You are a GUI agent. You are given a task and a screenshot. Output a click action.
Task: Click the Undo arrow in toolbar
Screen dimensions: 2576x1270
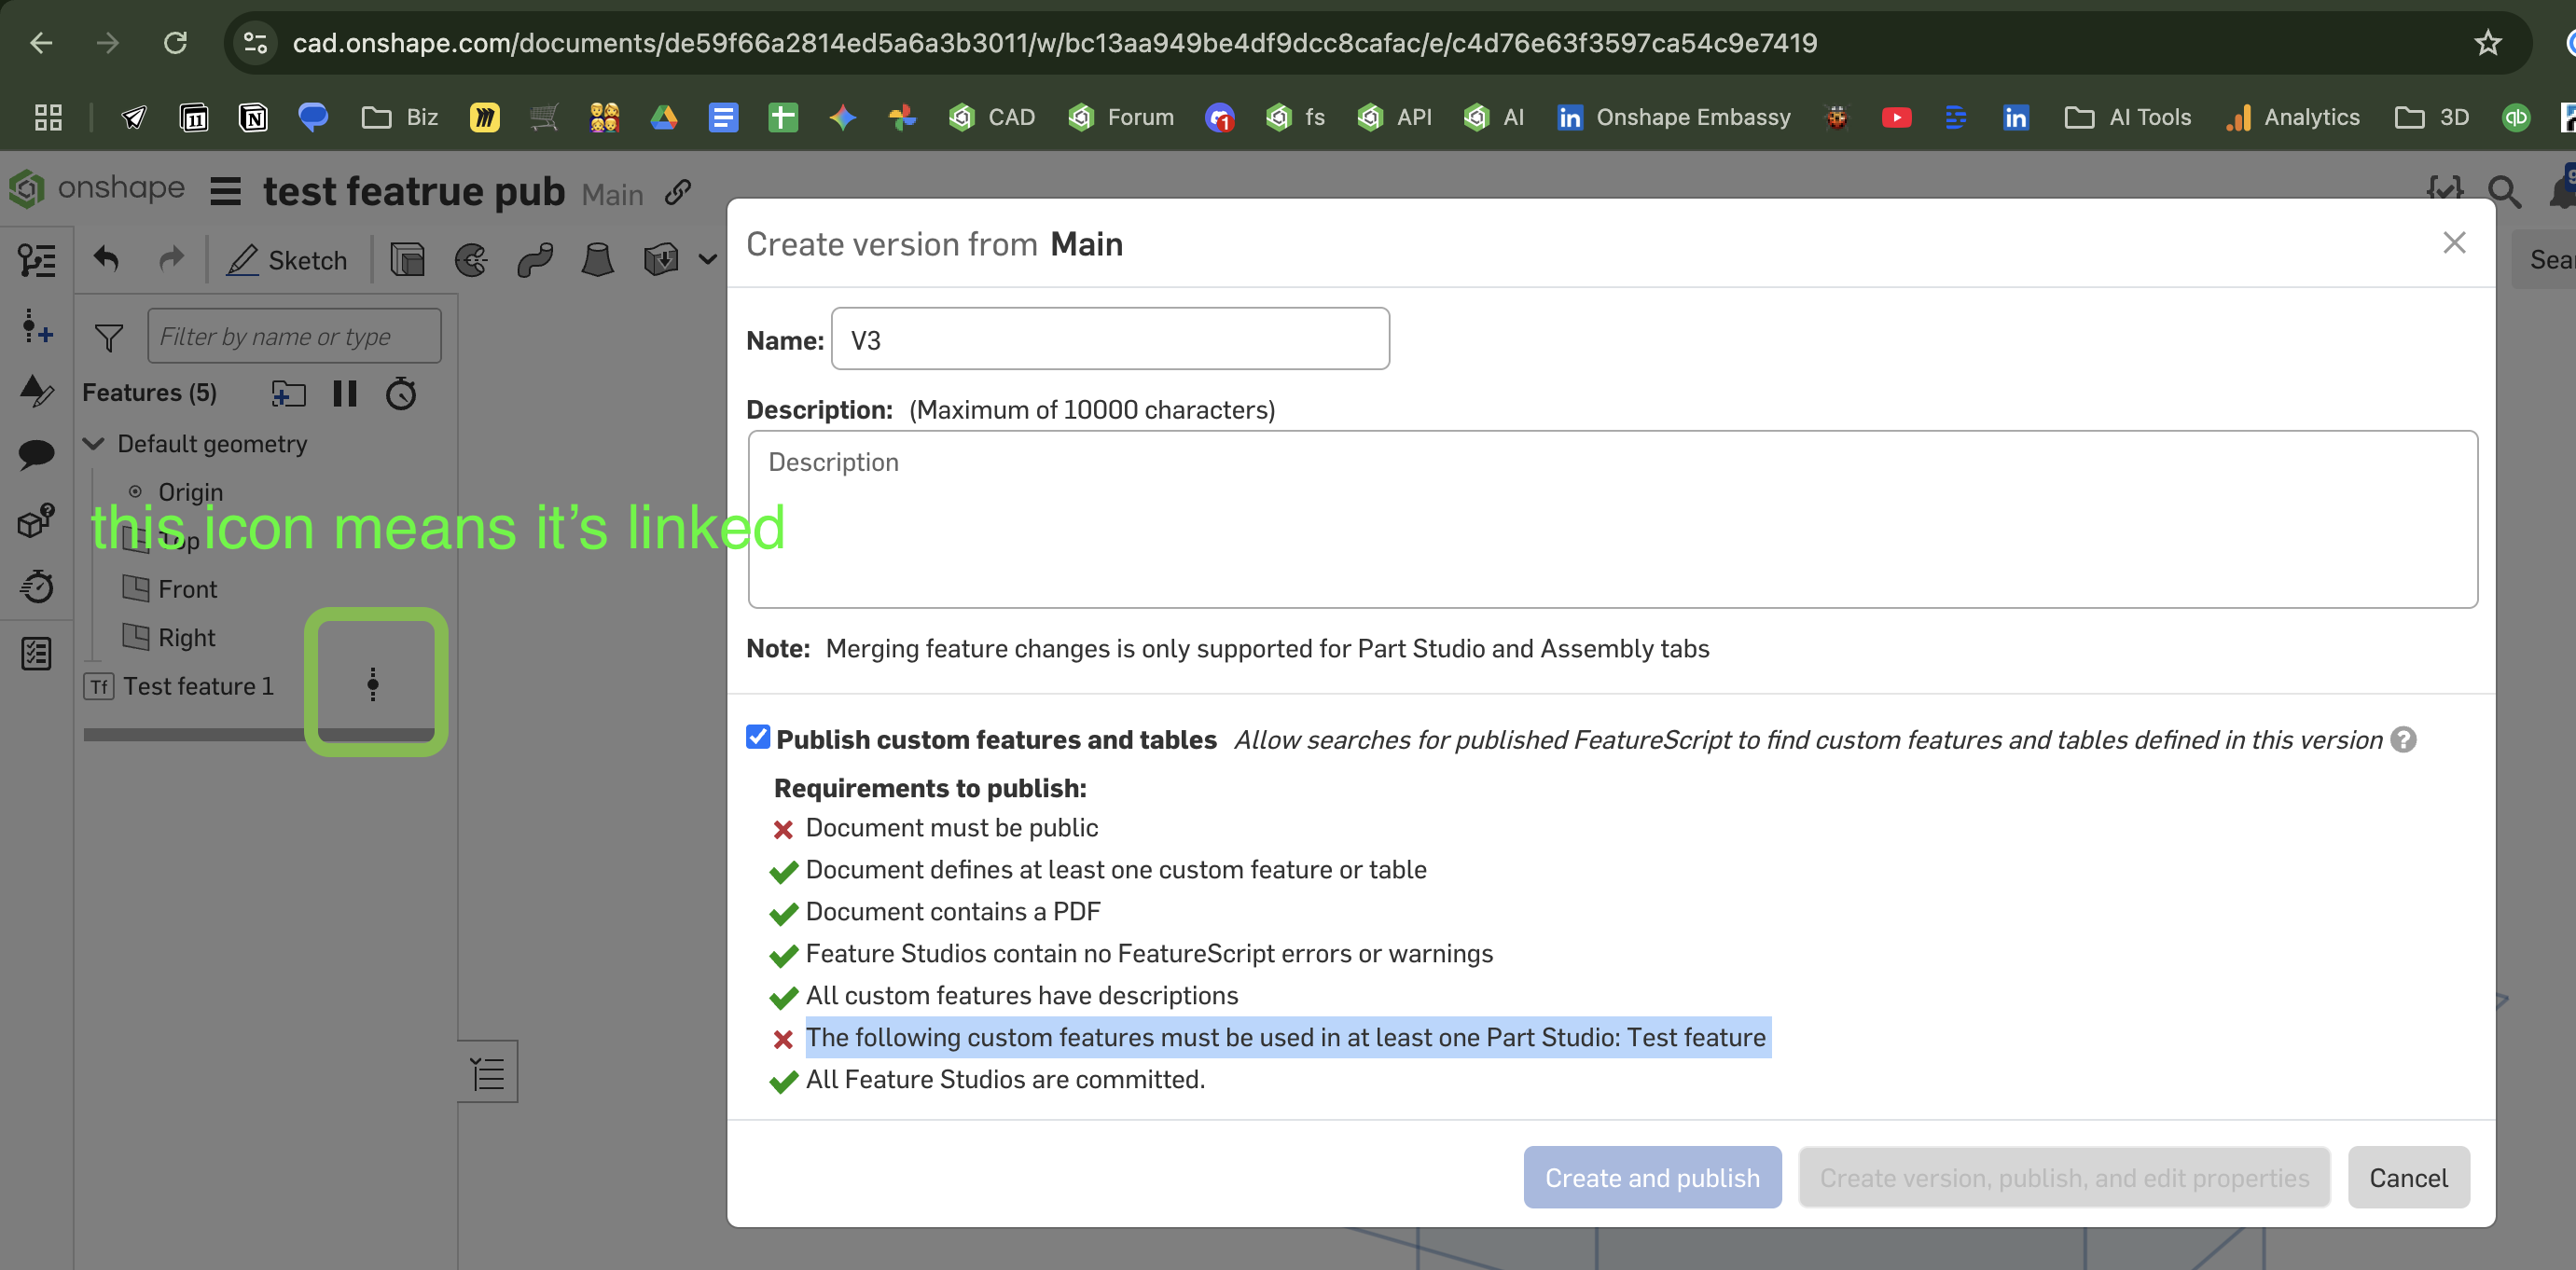click(x=107, y=260)
